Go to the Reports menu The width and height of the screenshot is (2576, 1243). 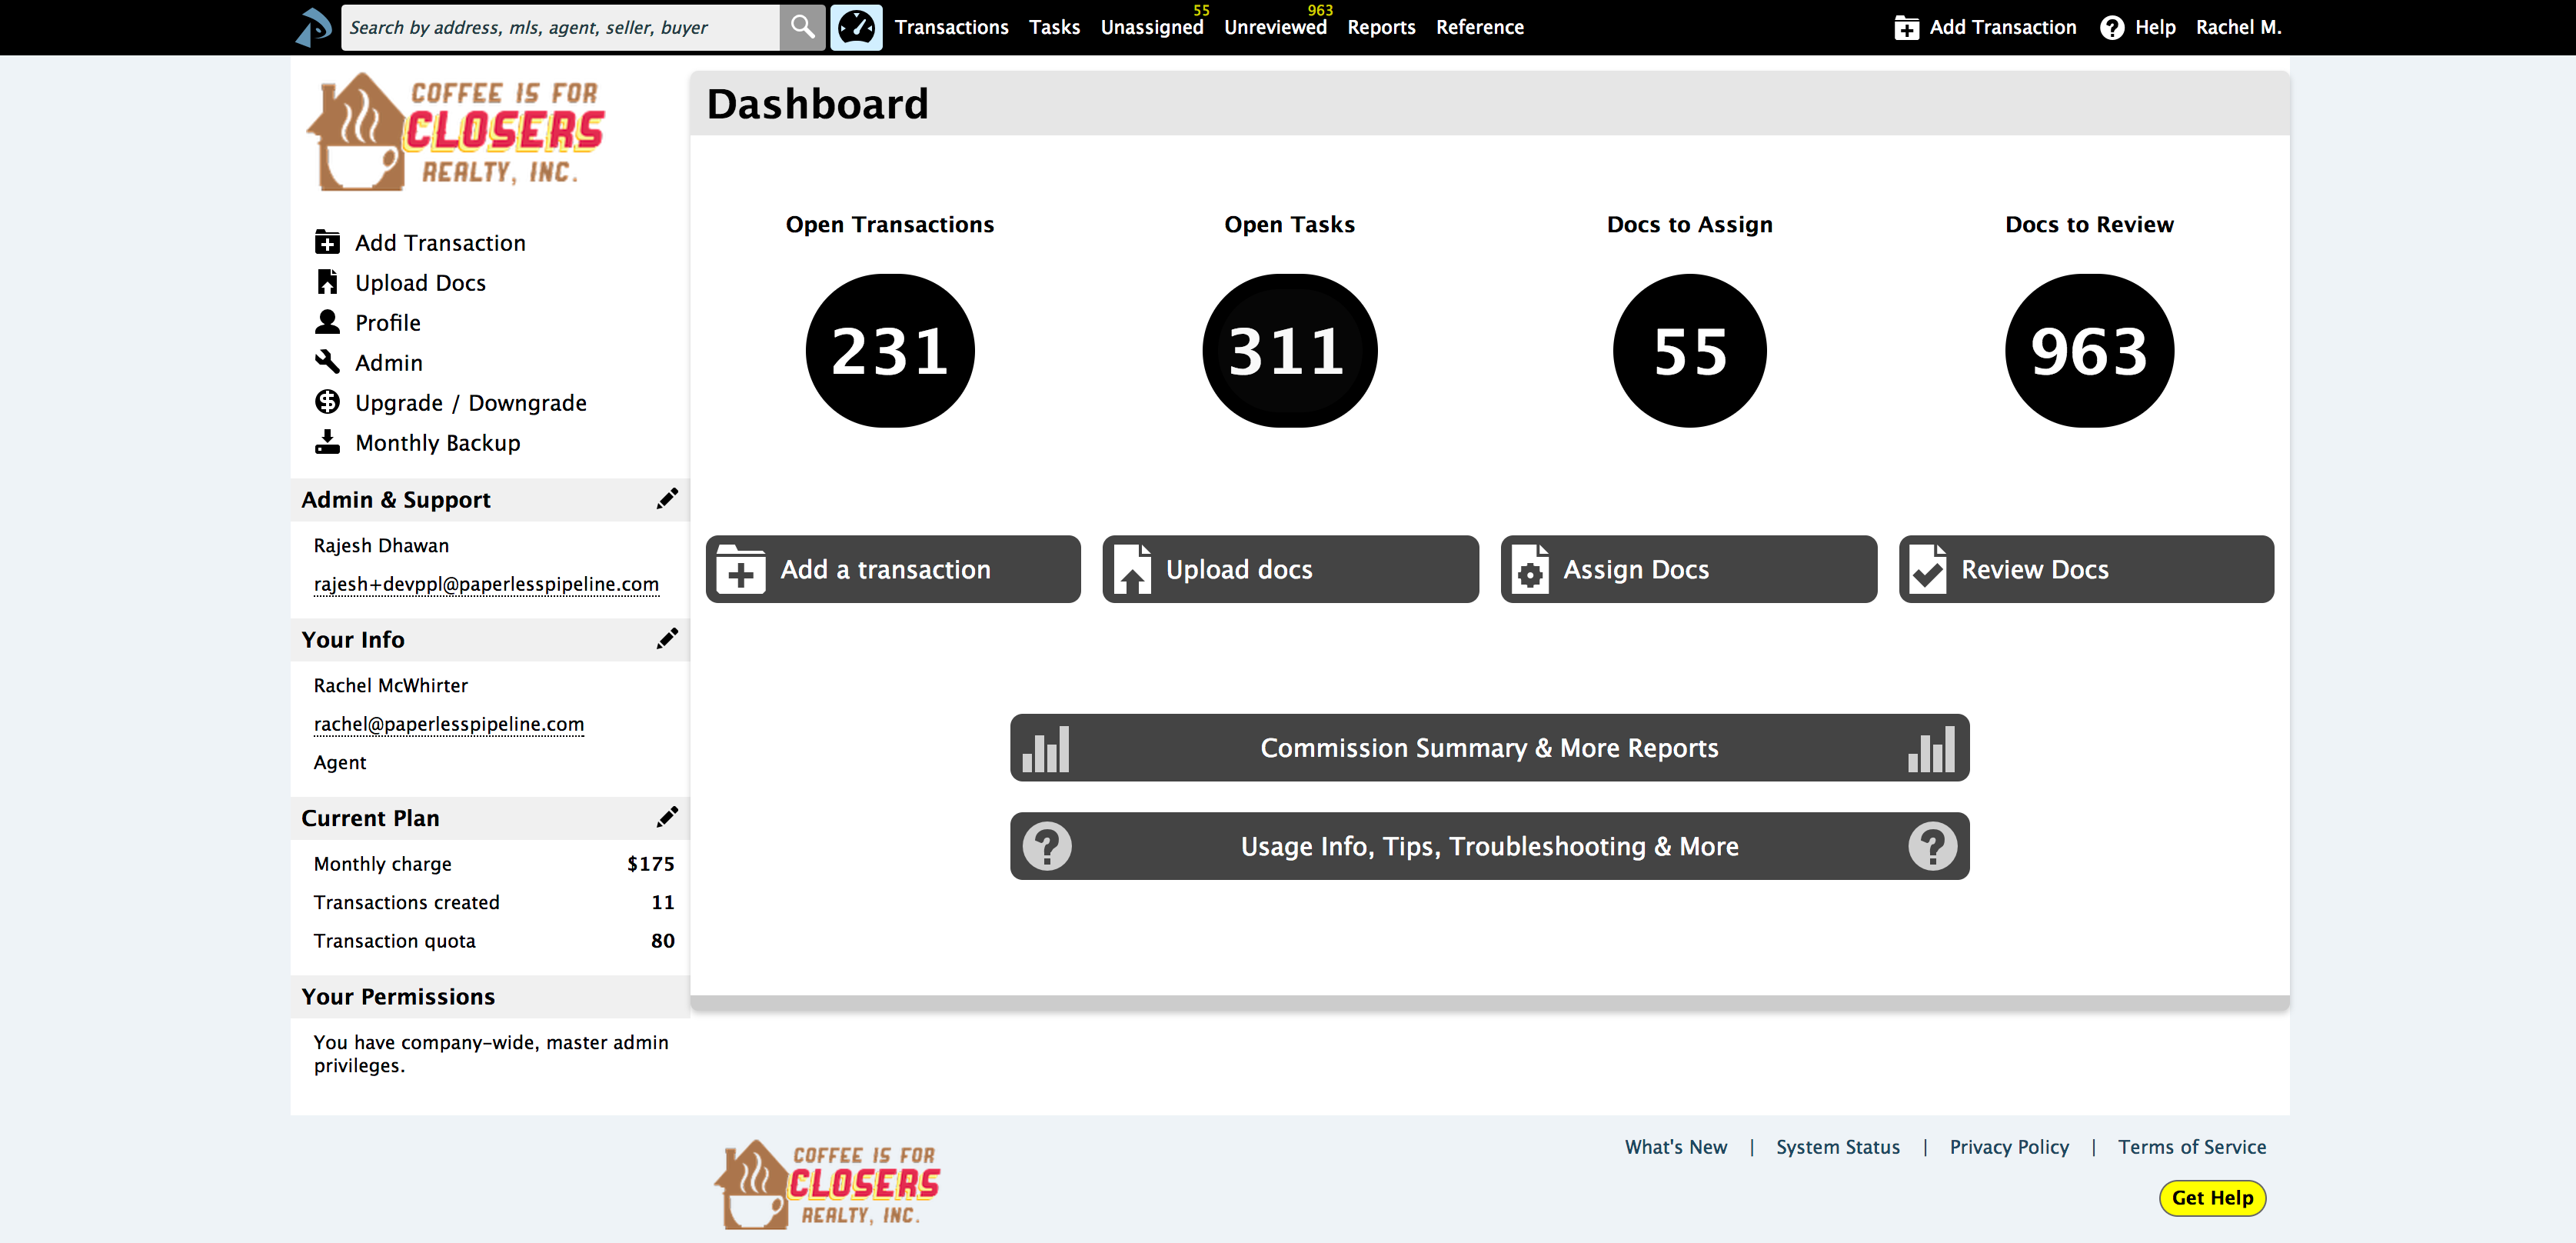click(x=1381, y=27)
